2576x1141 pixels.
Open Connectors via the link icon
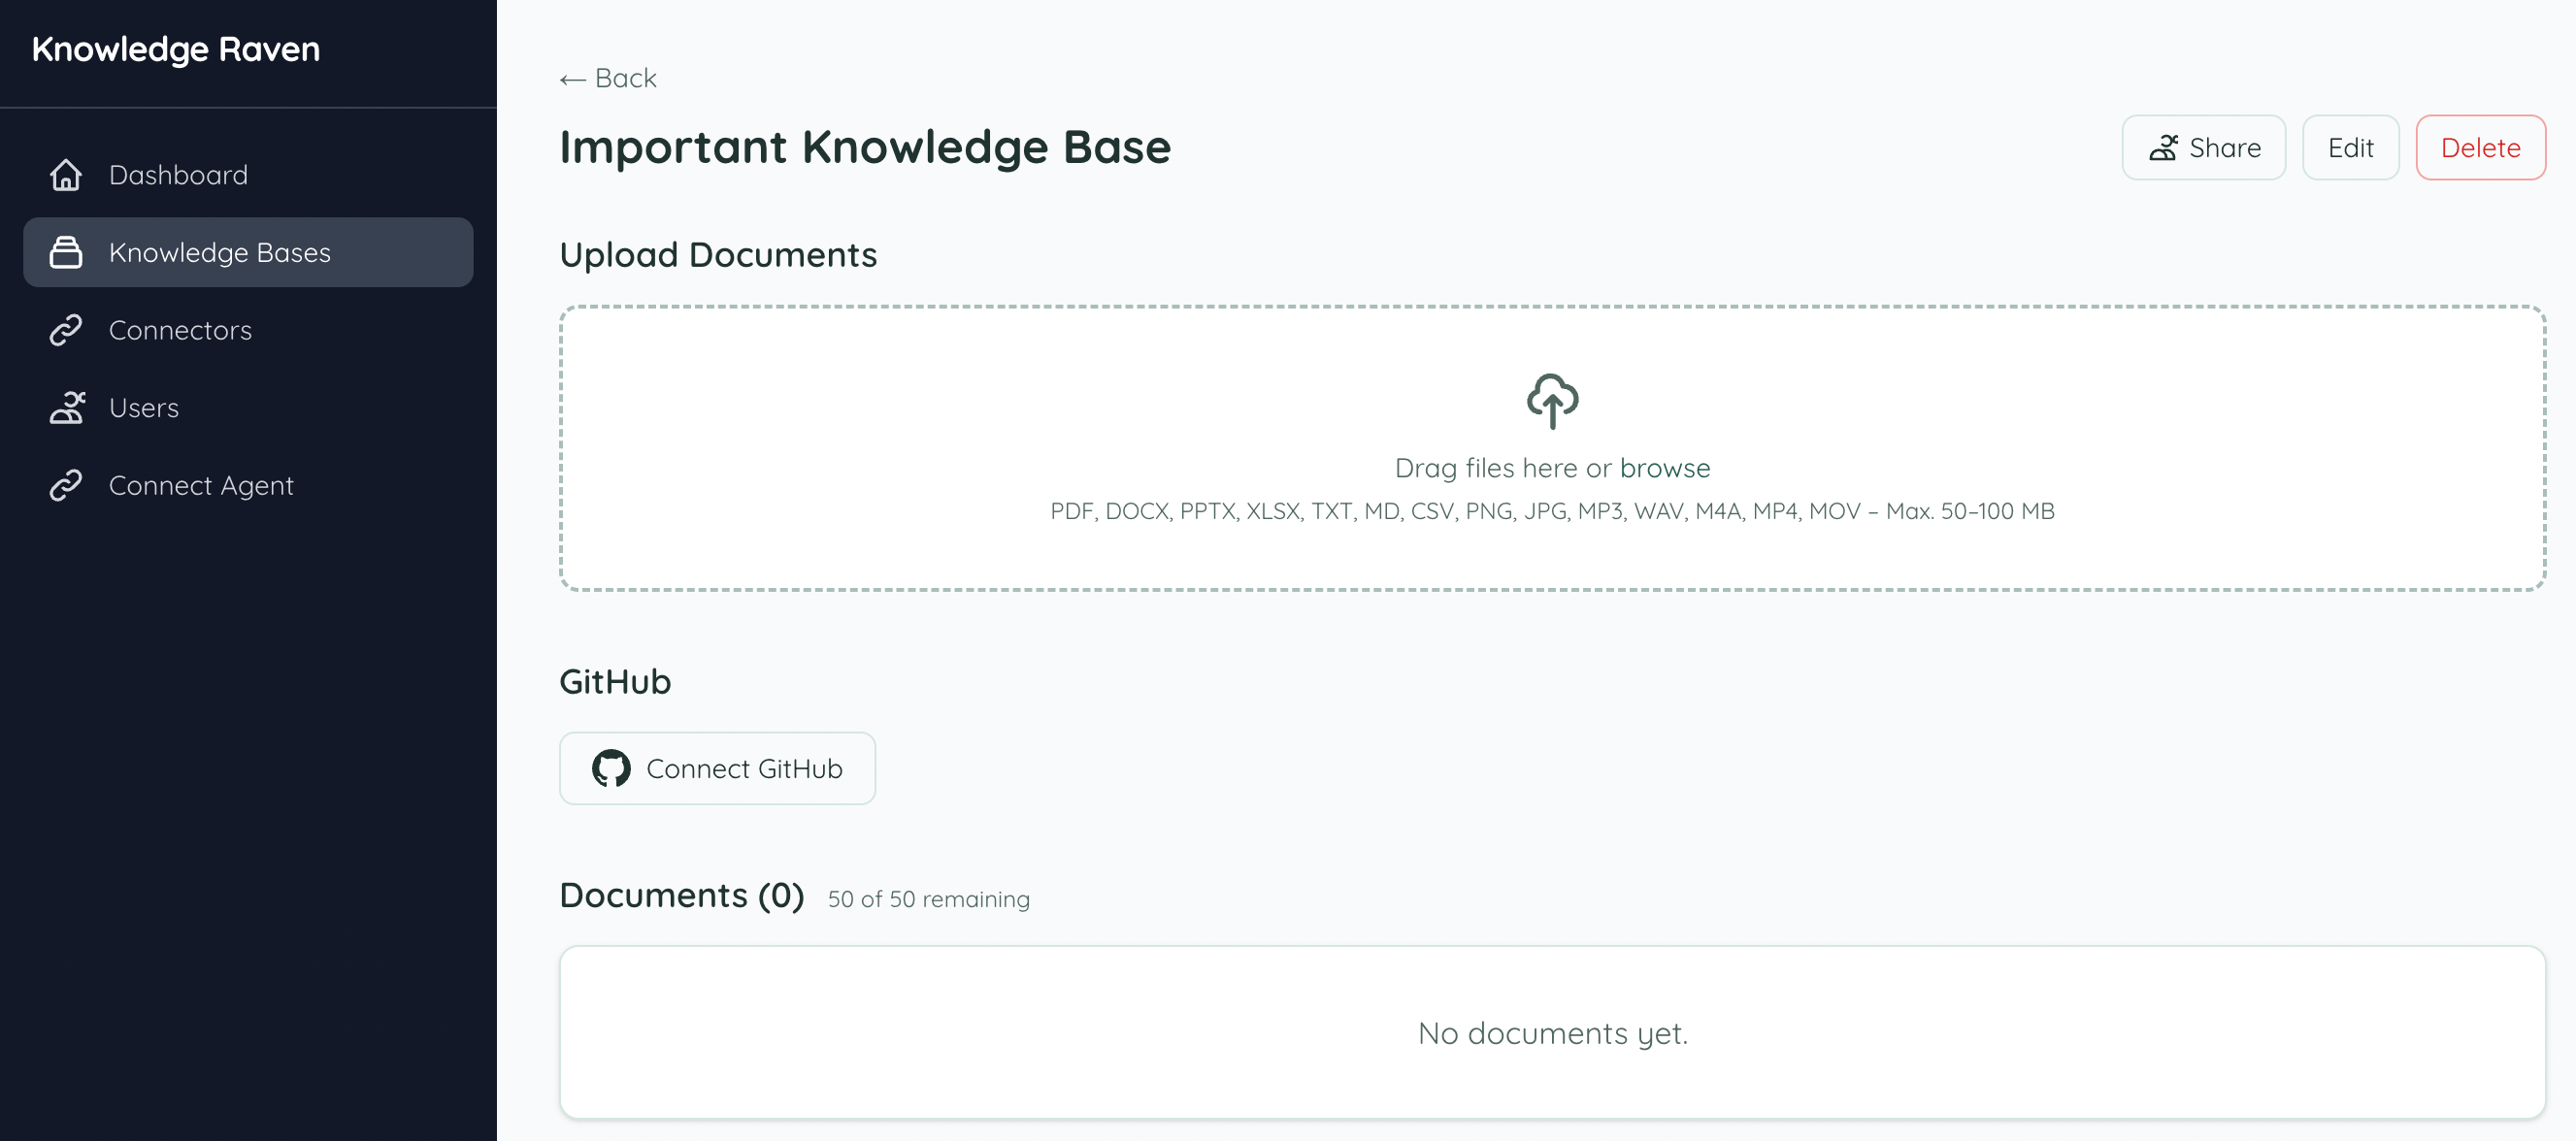66,330
